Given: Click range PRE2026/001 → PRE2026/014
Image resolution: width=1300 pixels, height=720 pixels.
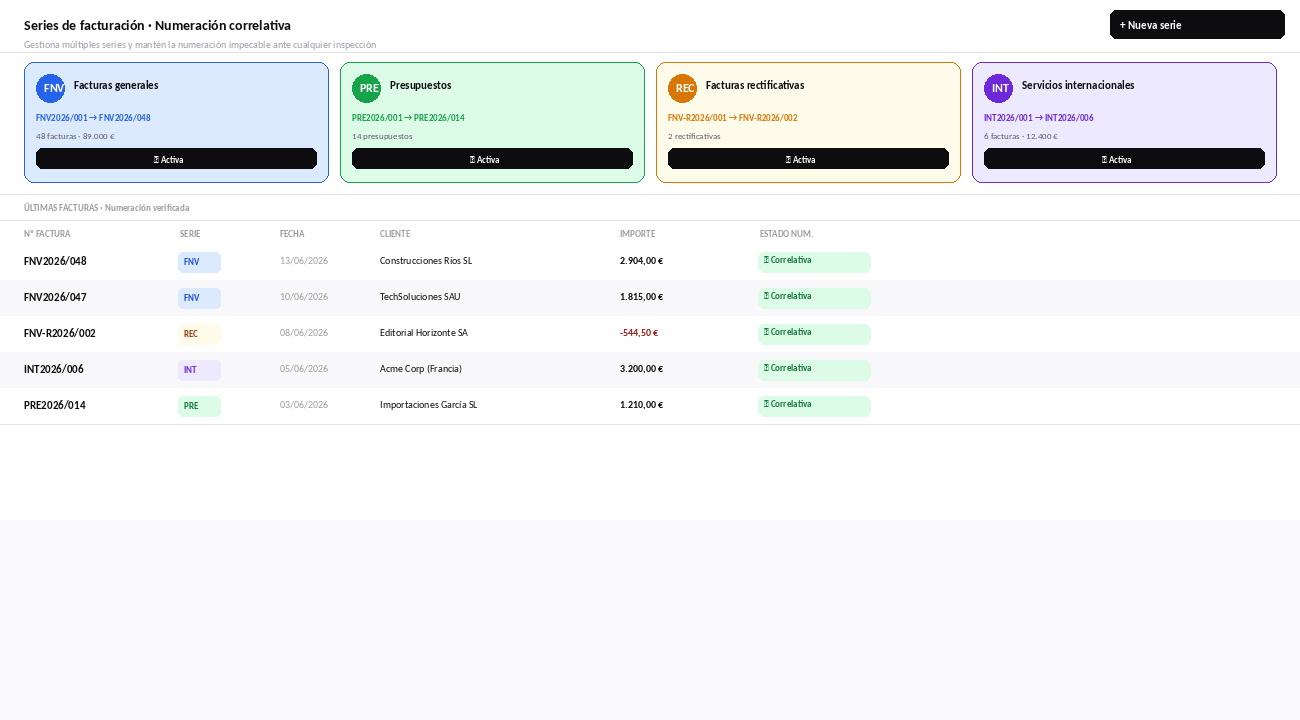Looking at the screenshot, I should coord(408,118).
